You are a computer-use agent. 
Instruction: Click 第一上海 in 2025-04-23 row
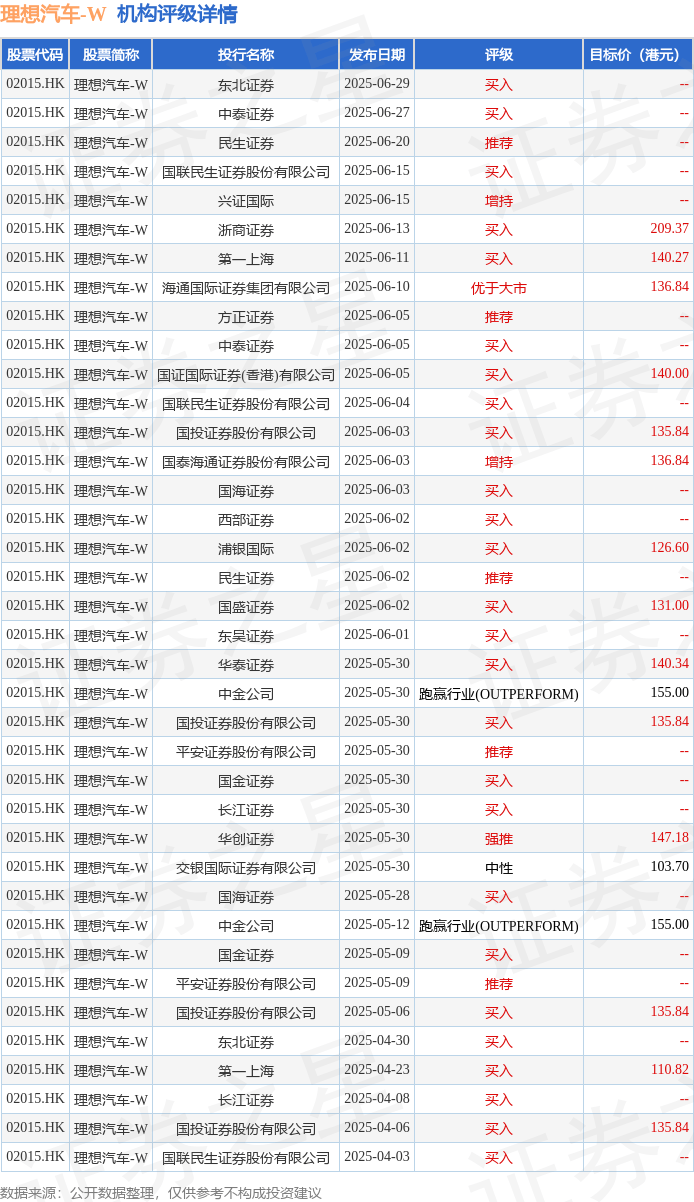246,1071
